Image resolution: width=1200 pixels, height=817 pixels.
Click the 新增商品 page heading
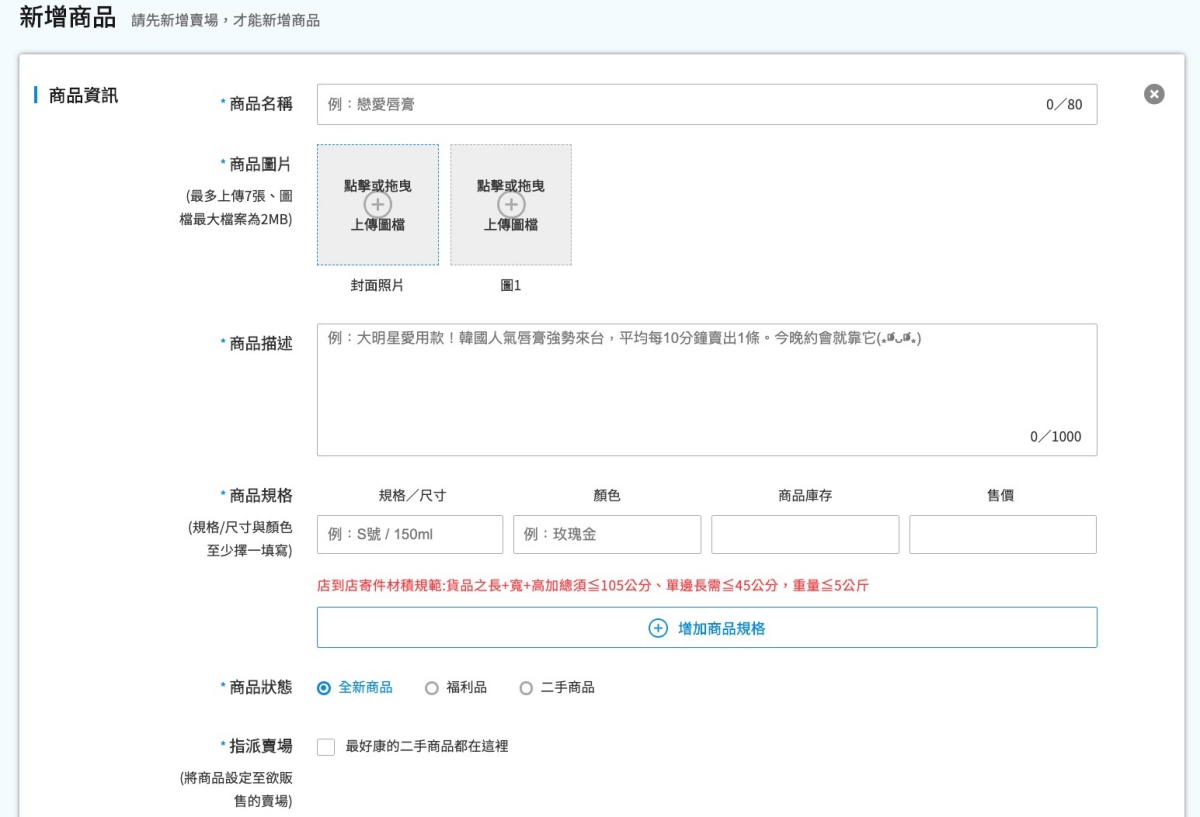tap(68, 19)
